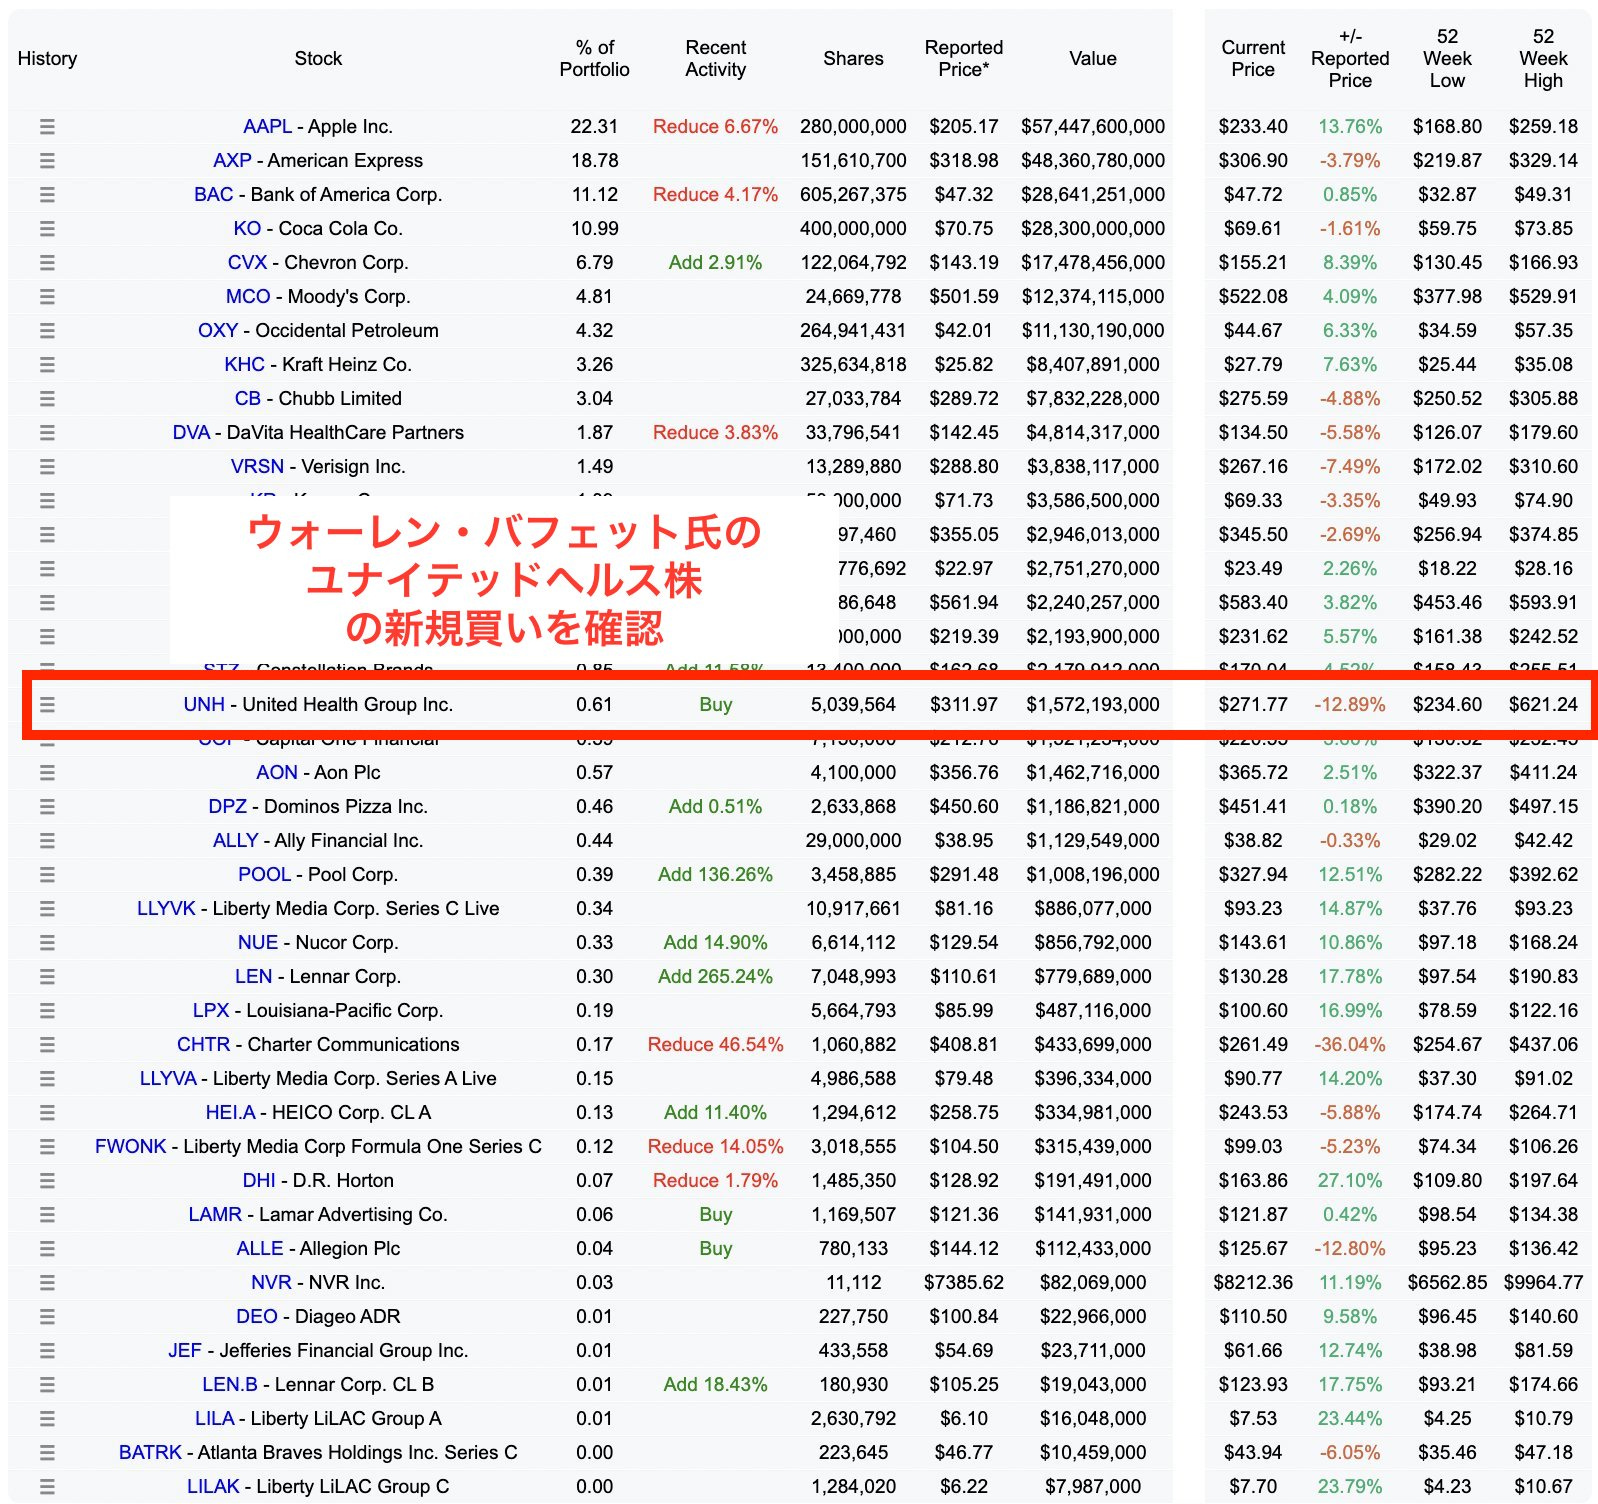Open history icon for NUE row
This screenshot has width=1598, height=1504.
click(47, 943)
